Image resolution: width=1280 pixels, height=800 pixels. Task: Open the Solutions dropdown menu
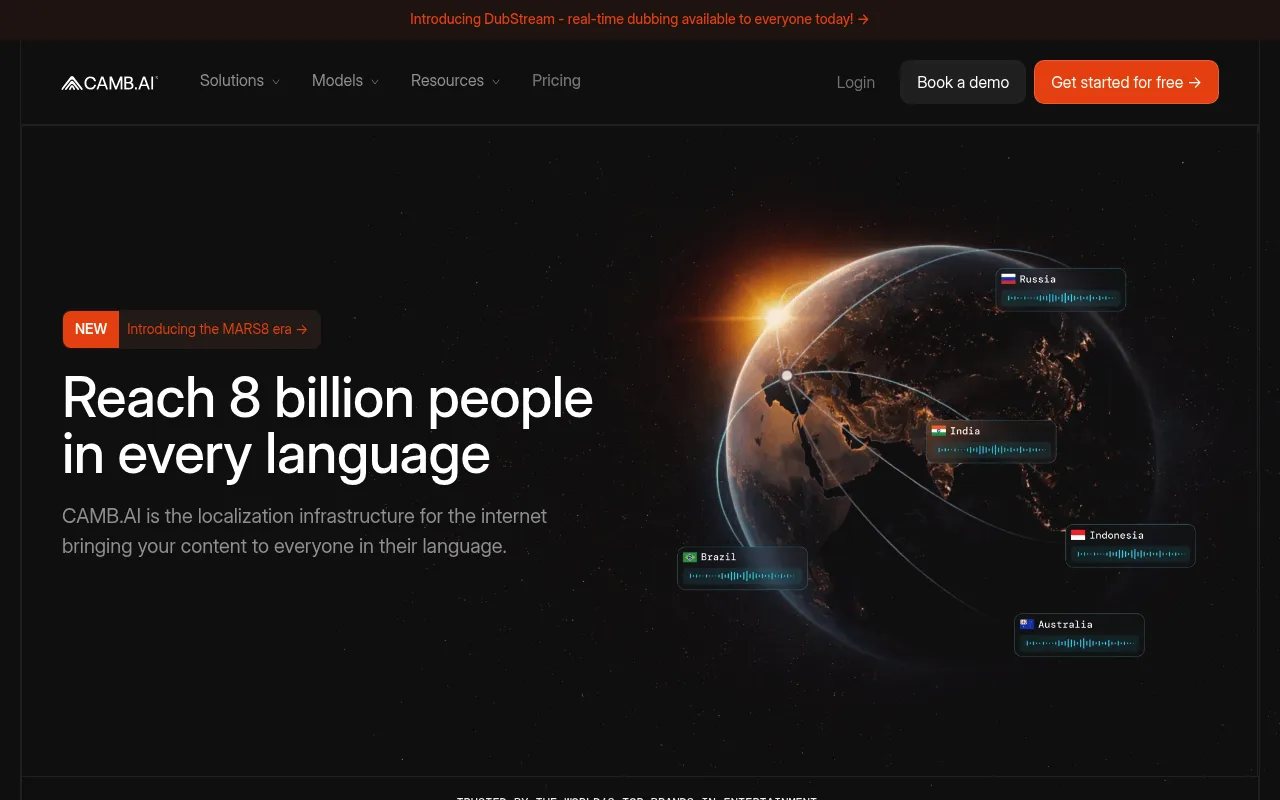coord(240,81)
